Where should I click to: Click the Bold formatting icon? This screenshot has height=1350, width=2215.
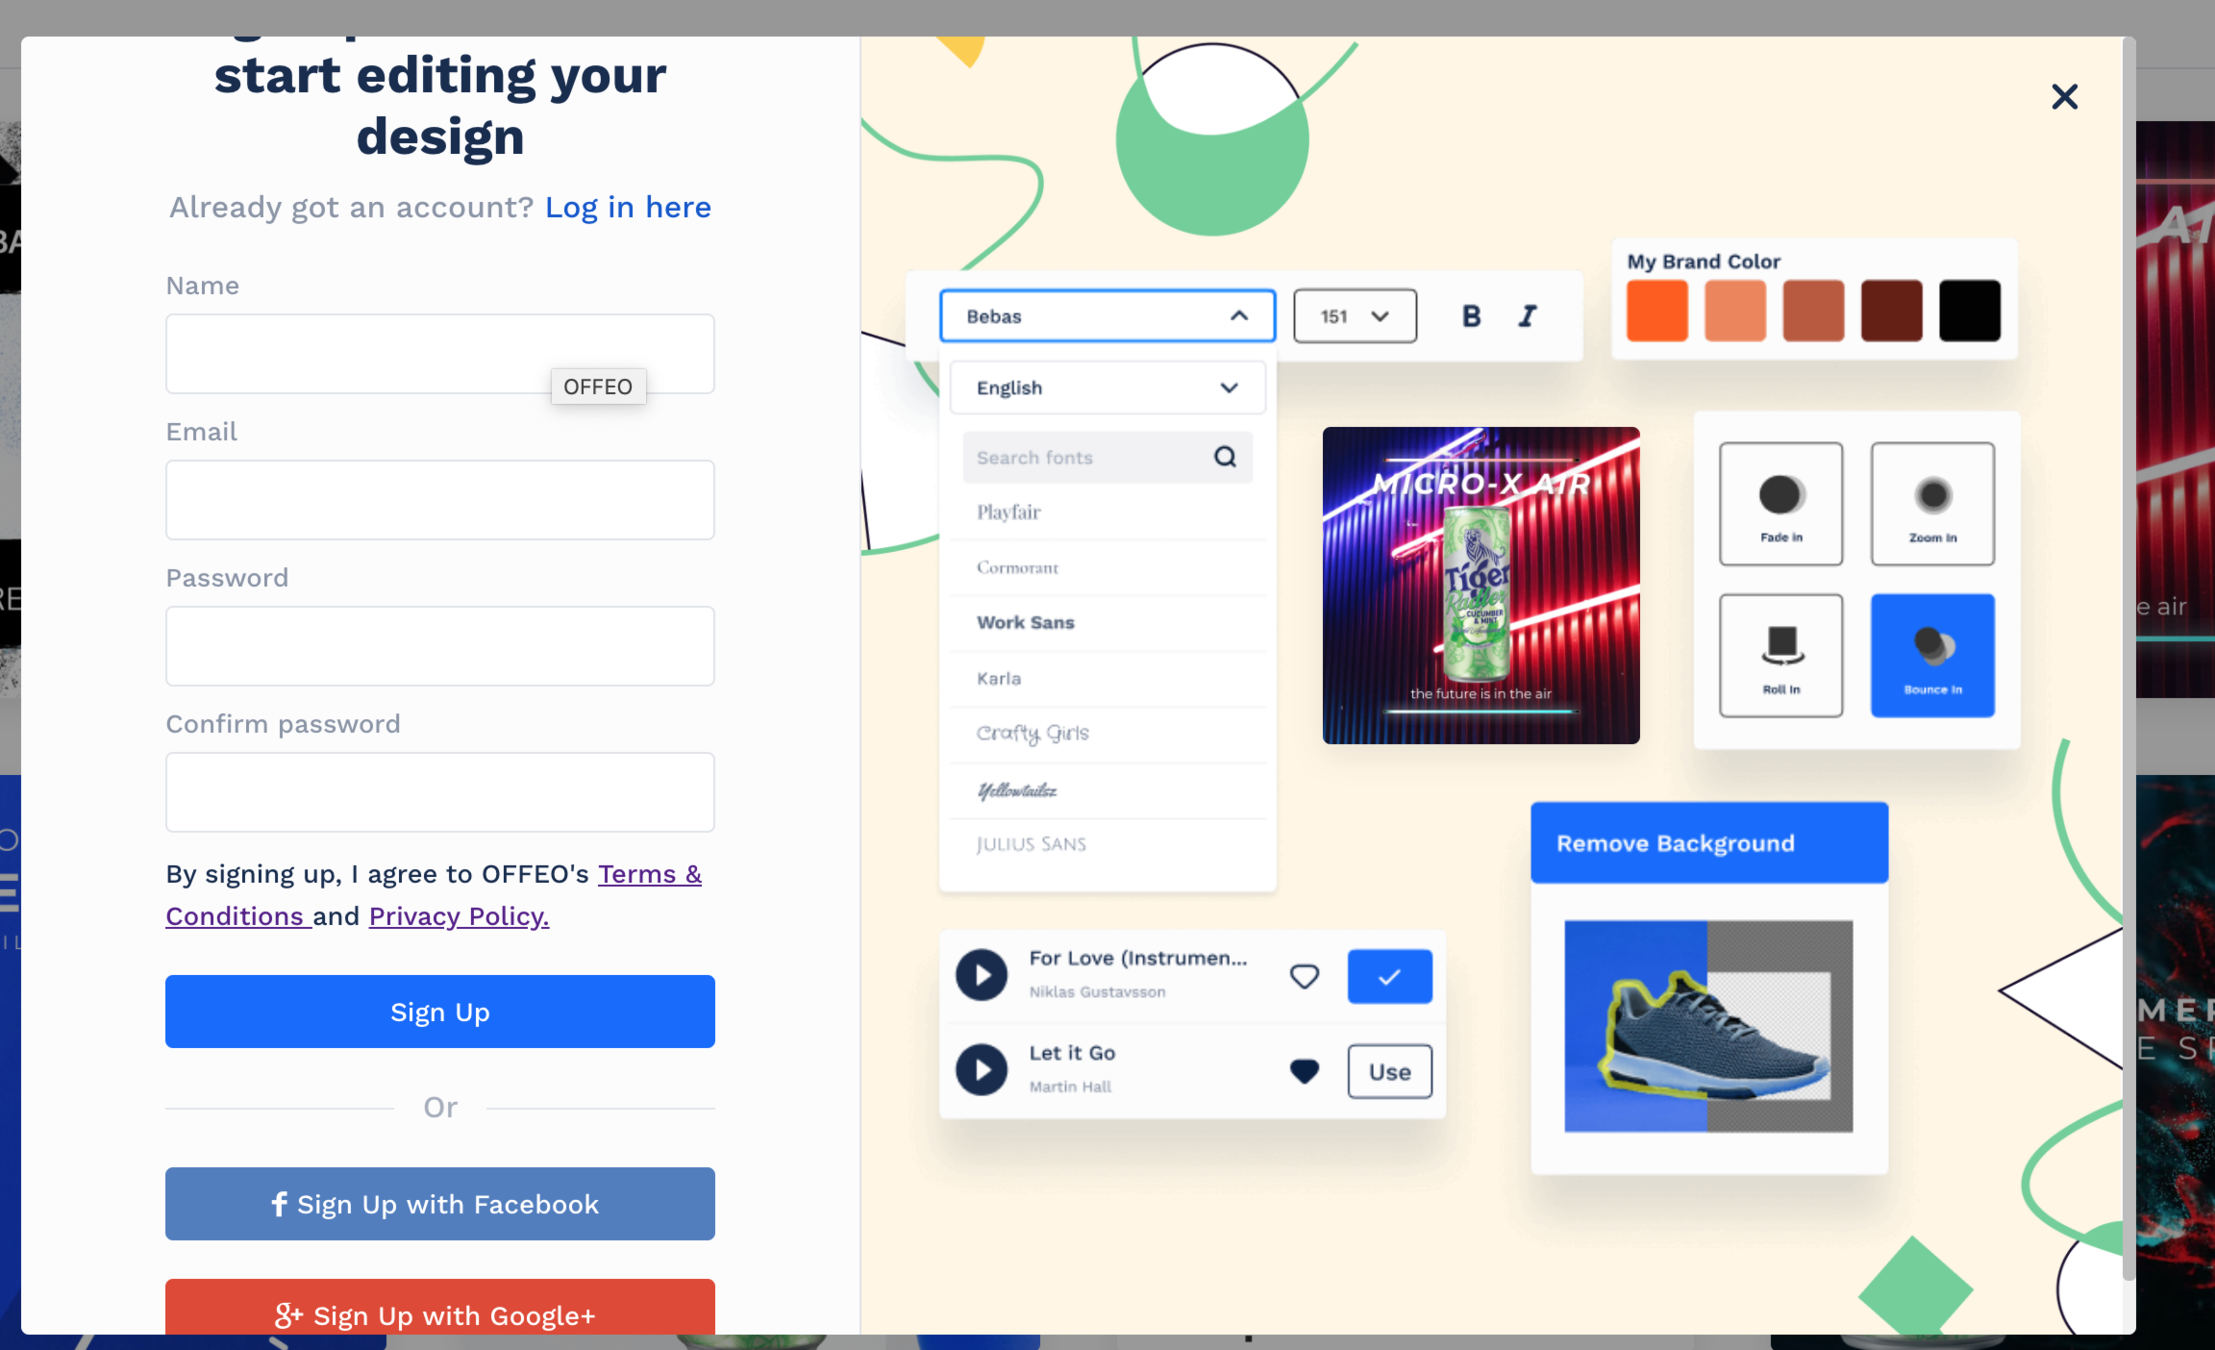[1470, 316]
